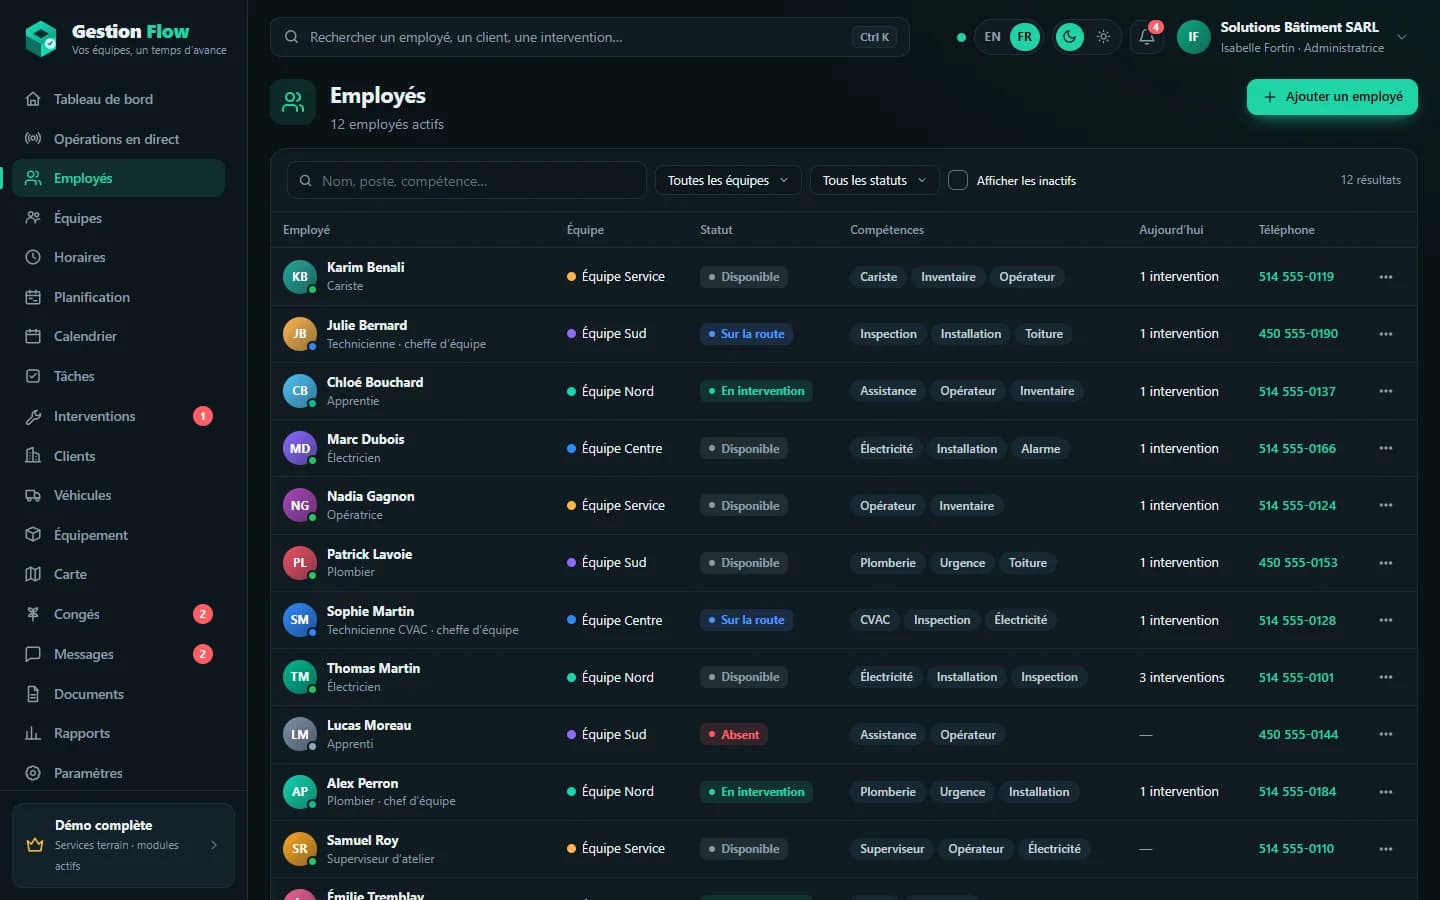The width and height of the screenshot is (1440, 900).
Task: Click phone number 450 555-0144
Action: click(x=1298, y=734)
